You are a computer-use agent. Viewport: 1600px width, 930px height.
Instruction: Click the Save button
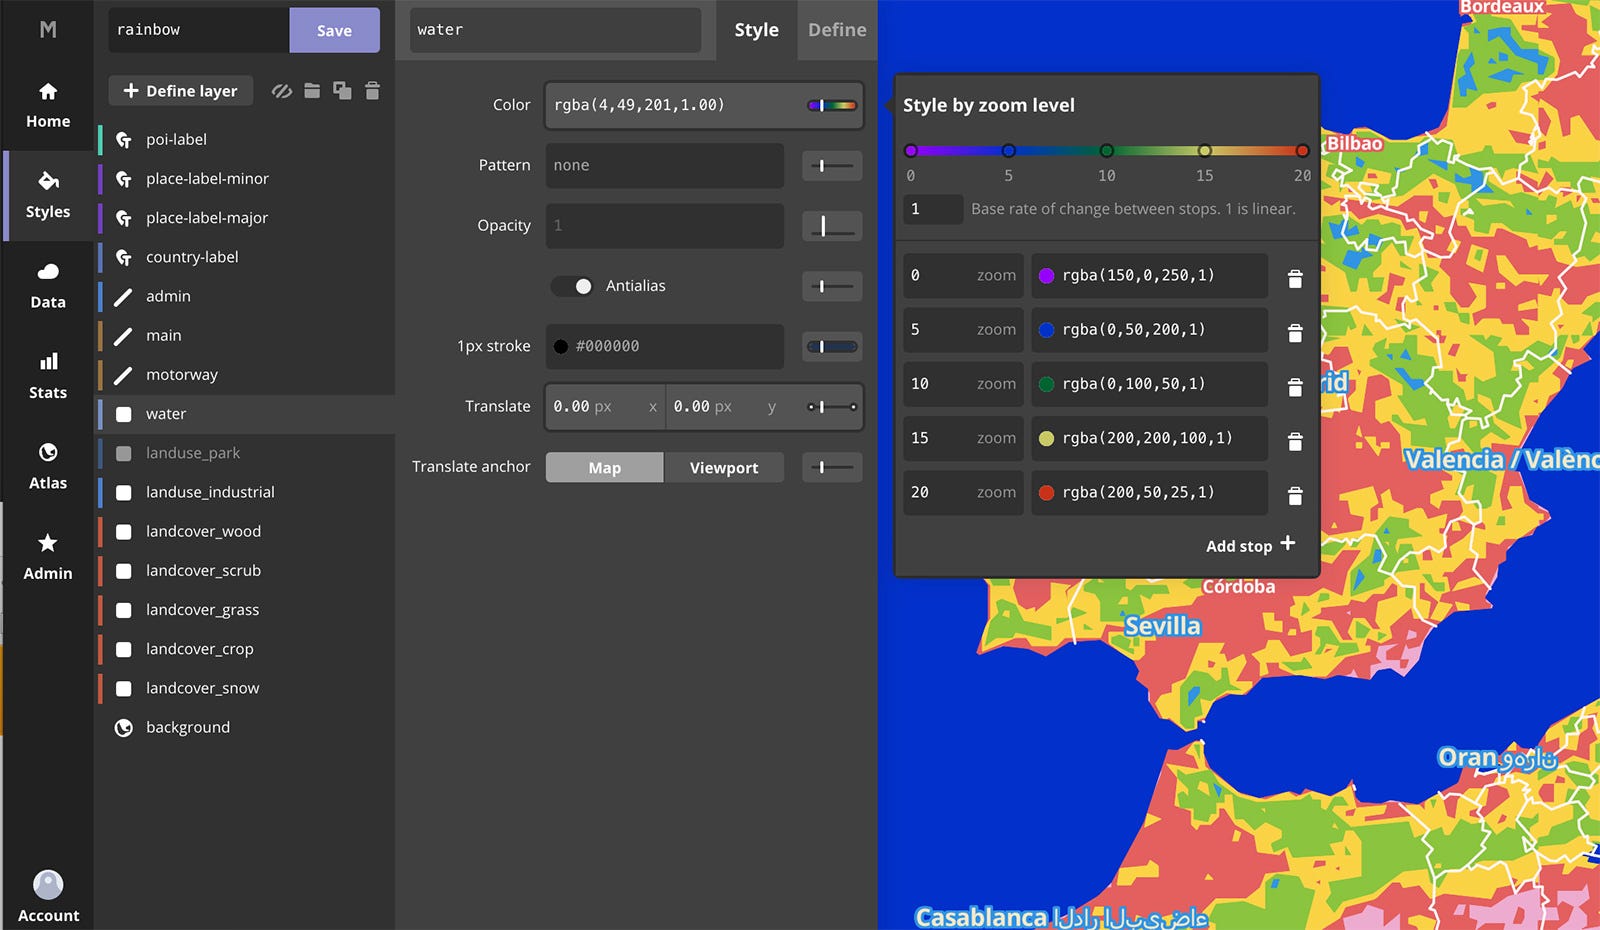(334, 30)
